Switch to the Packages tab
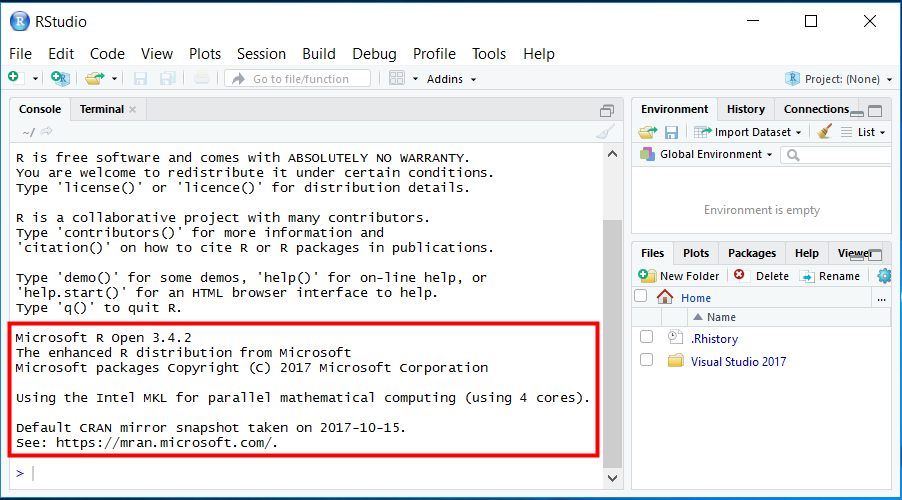 coord(752,253)
